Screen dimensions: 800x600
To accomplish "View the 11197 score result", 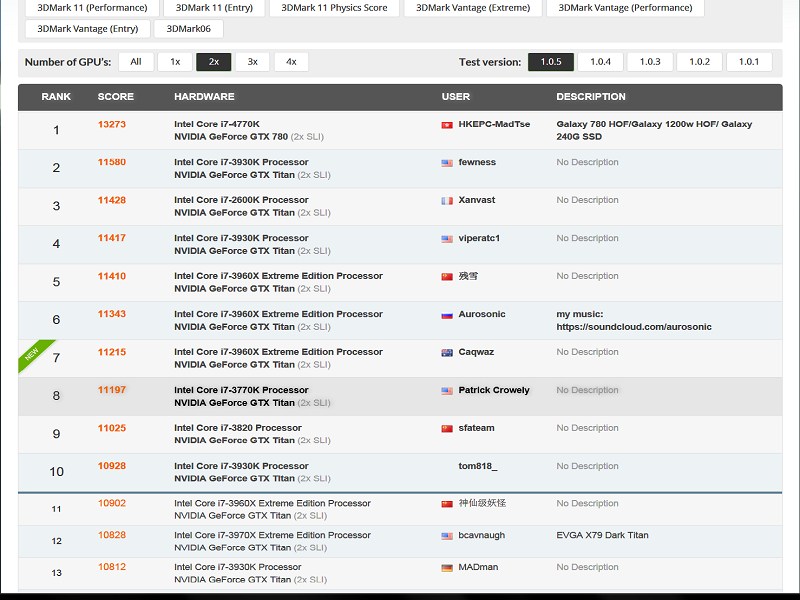I will [112, 390].
